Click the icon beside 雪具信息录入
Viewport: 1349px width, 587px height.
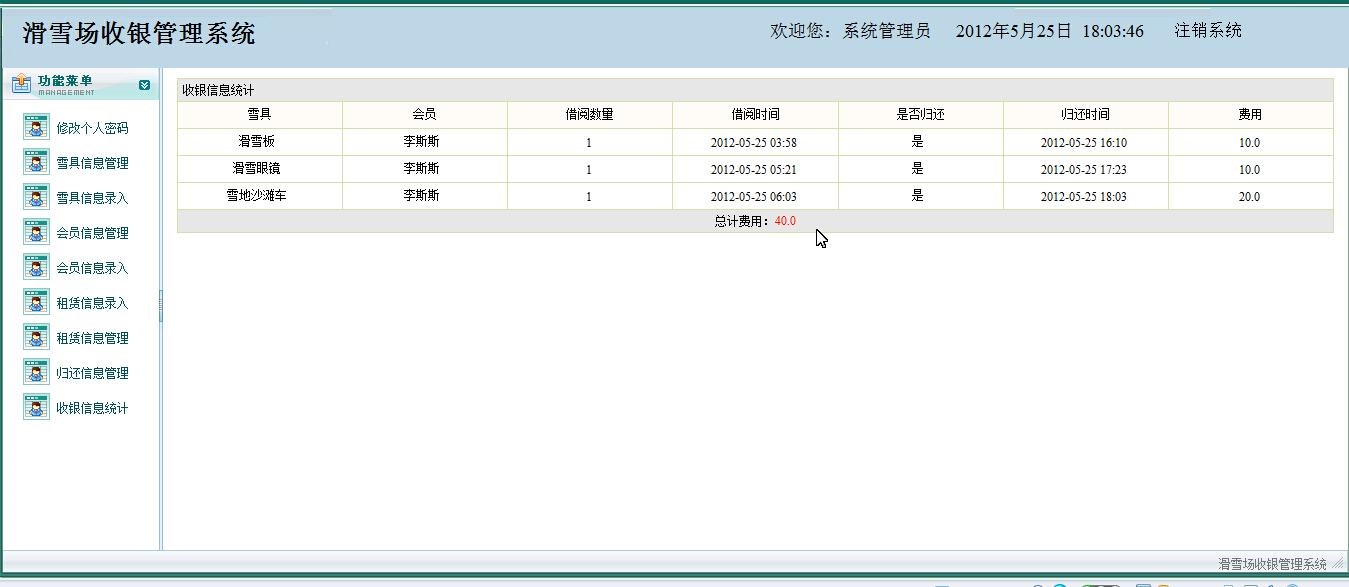click(36, 198)
